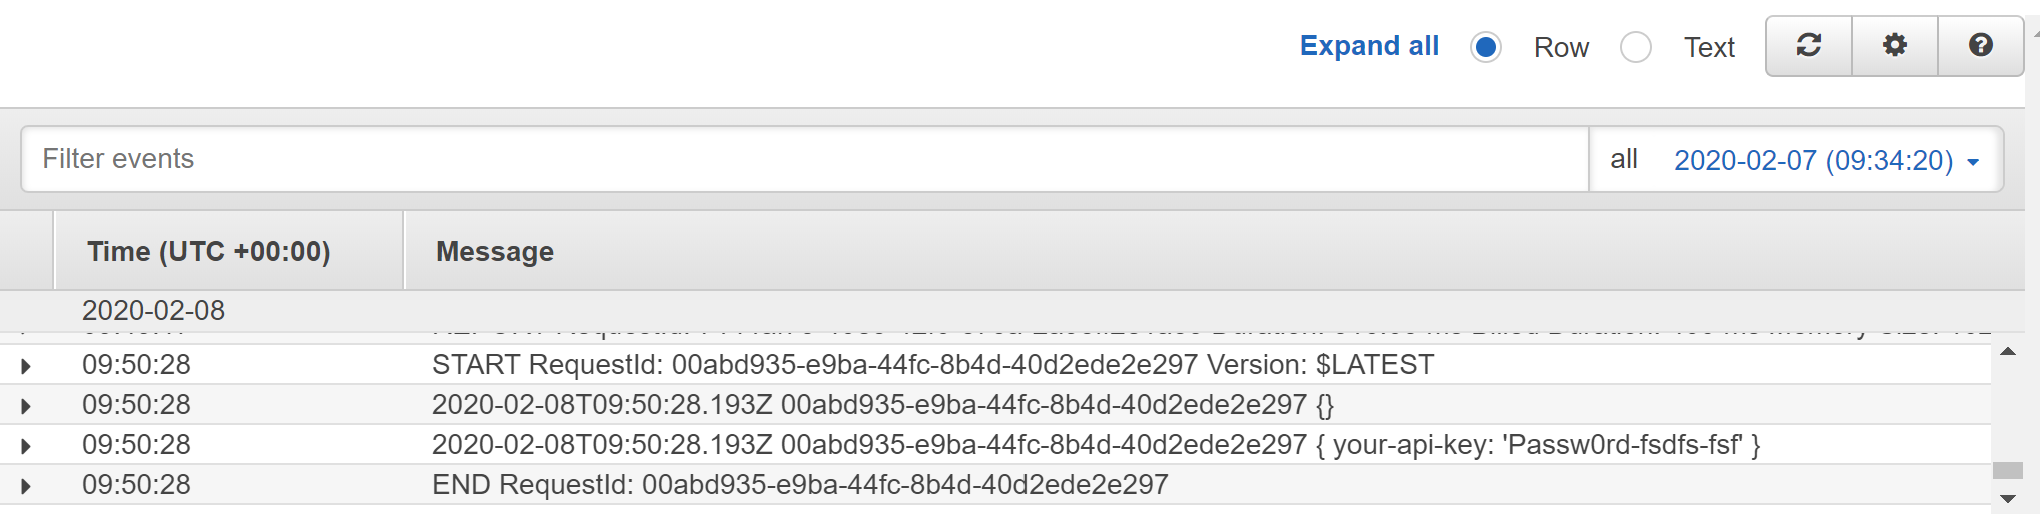This screenshot has width=2040, height=514.
Task: Click the 'all' time range link
Action: pos(1624,159)
